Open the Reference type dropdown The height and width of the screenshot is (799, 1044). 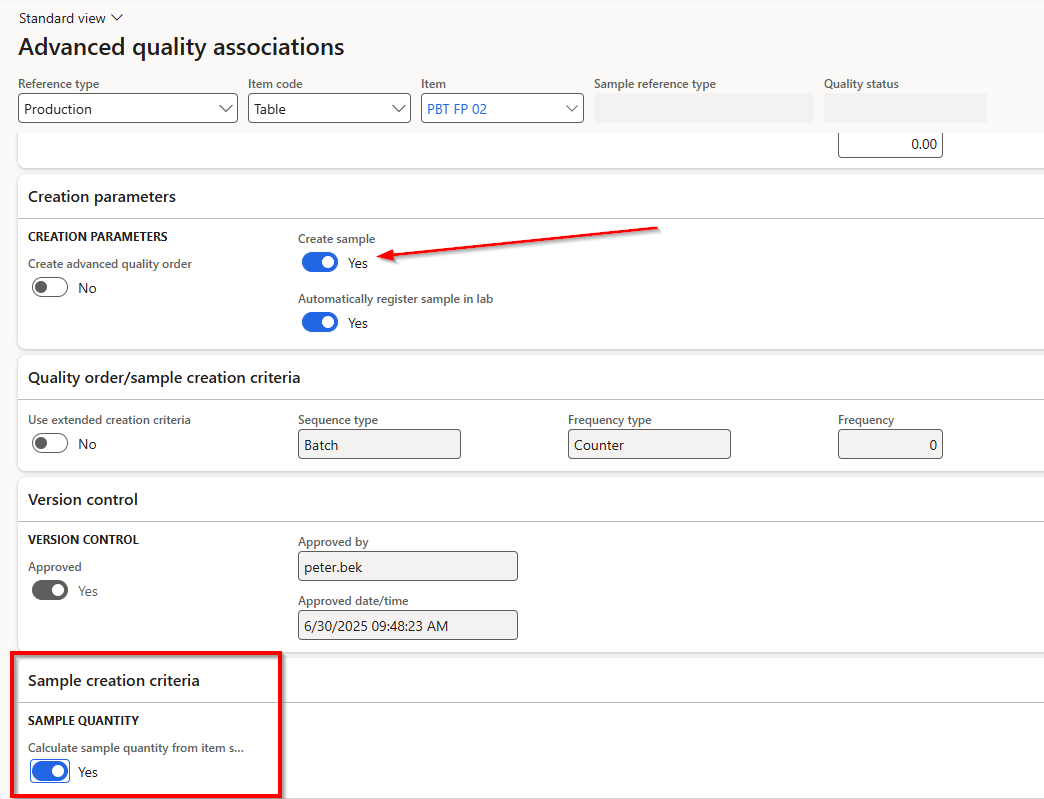[x=127, y=109]
